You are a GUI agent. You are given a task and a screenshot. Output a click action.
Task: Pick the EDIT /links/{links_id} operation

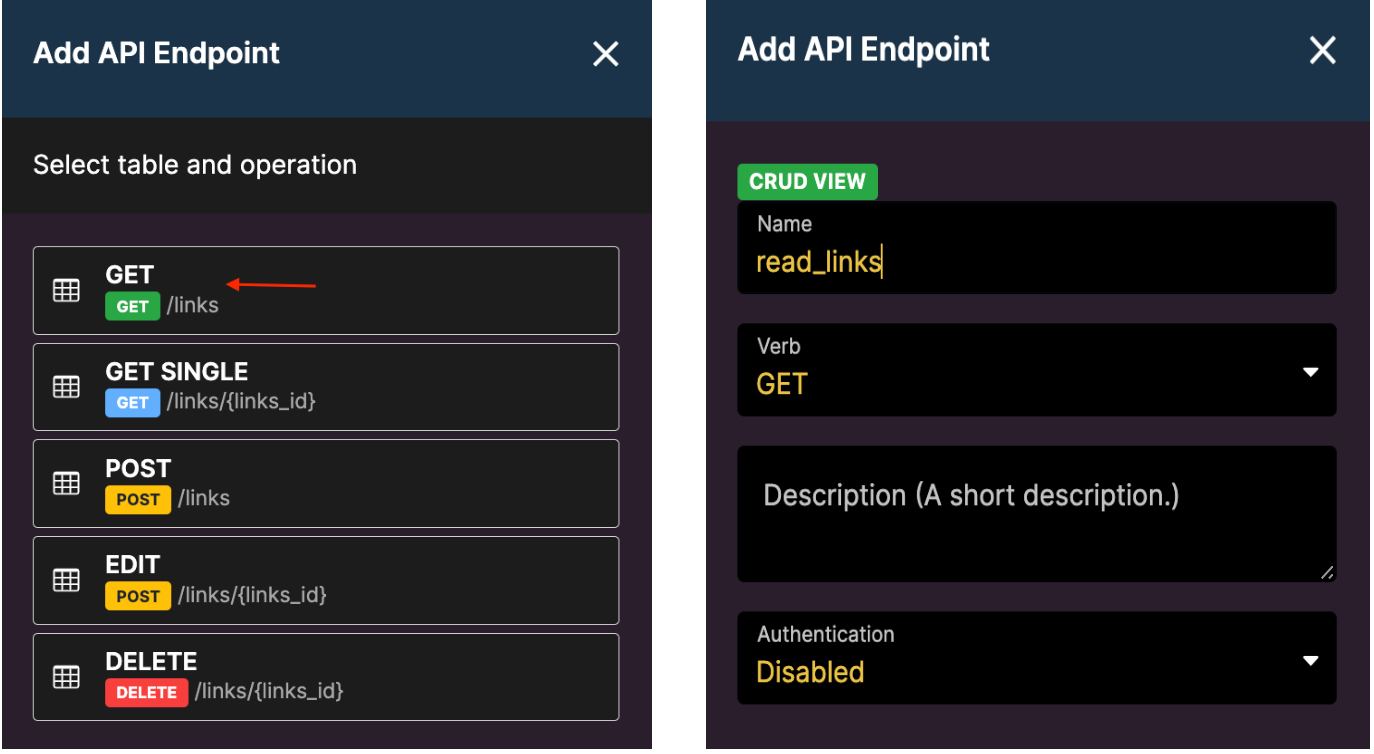tap(326, 580)
